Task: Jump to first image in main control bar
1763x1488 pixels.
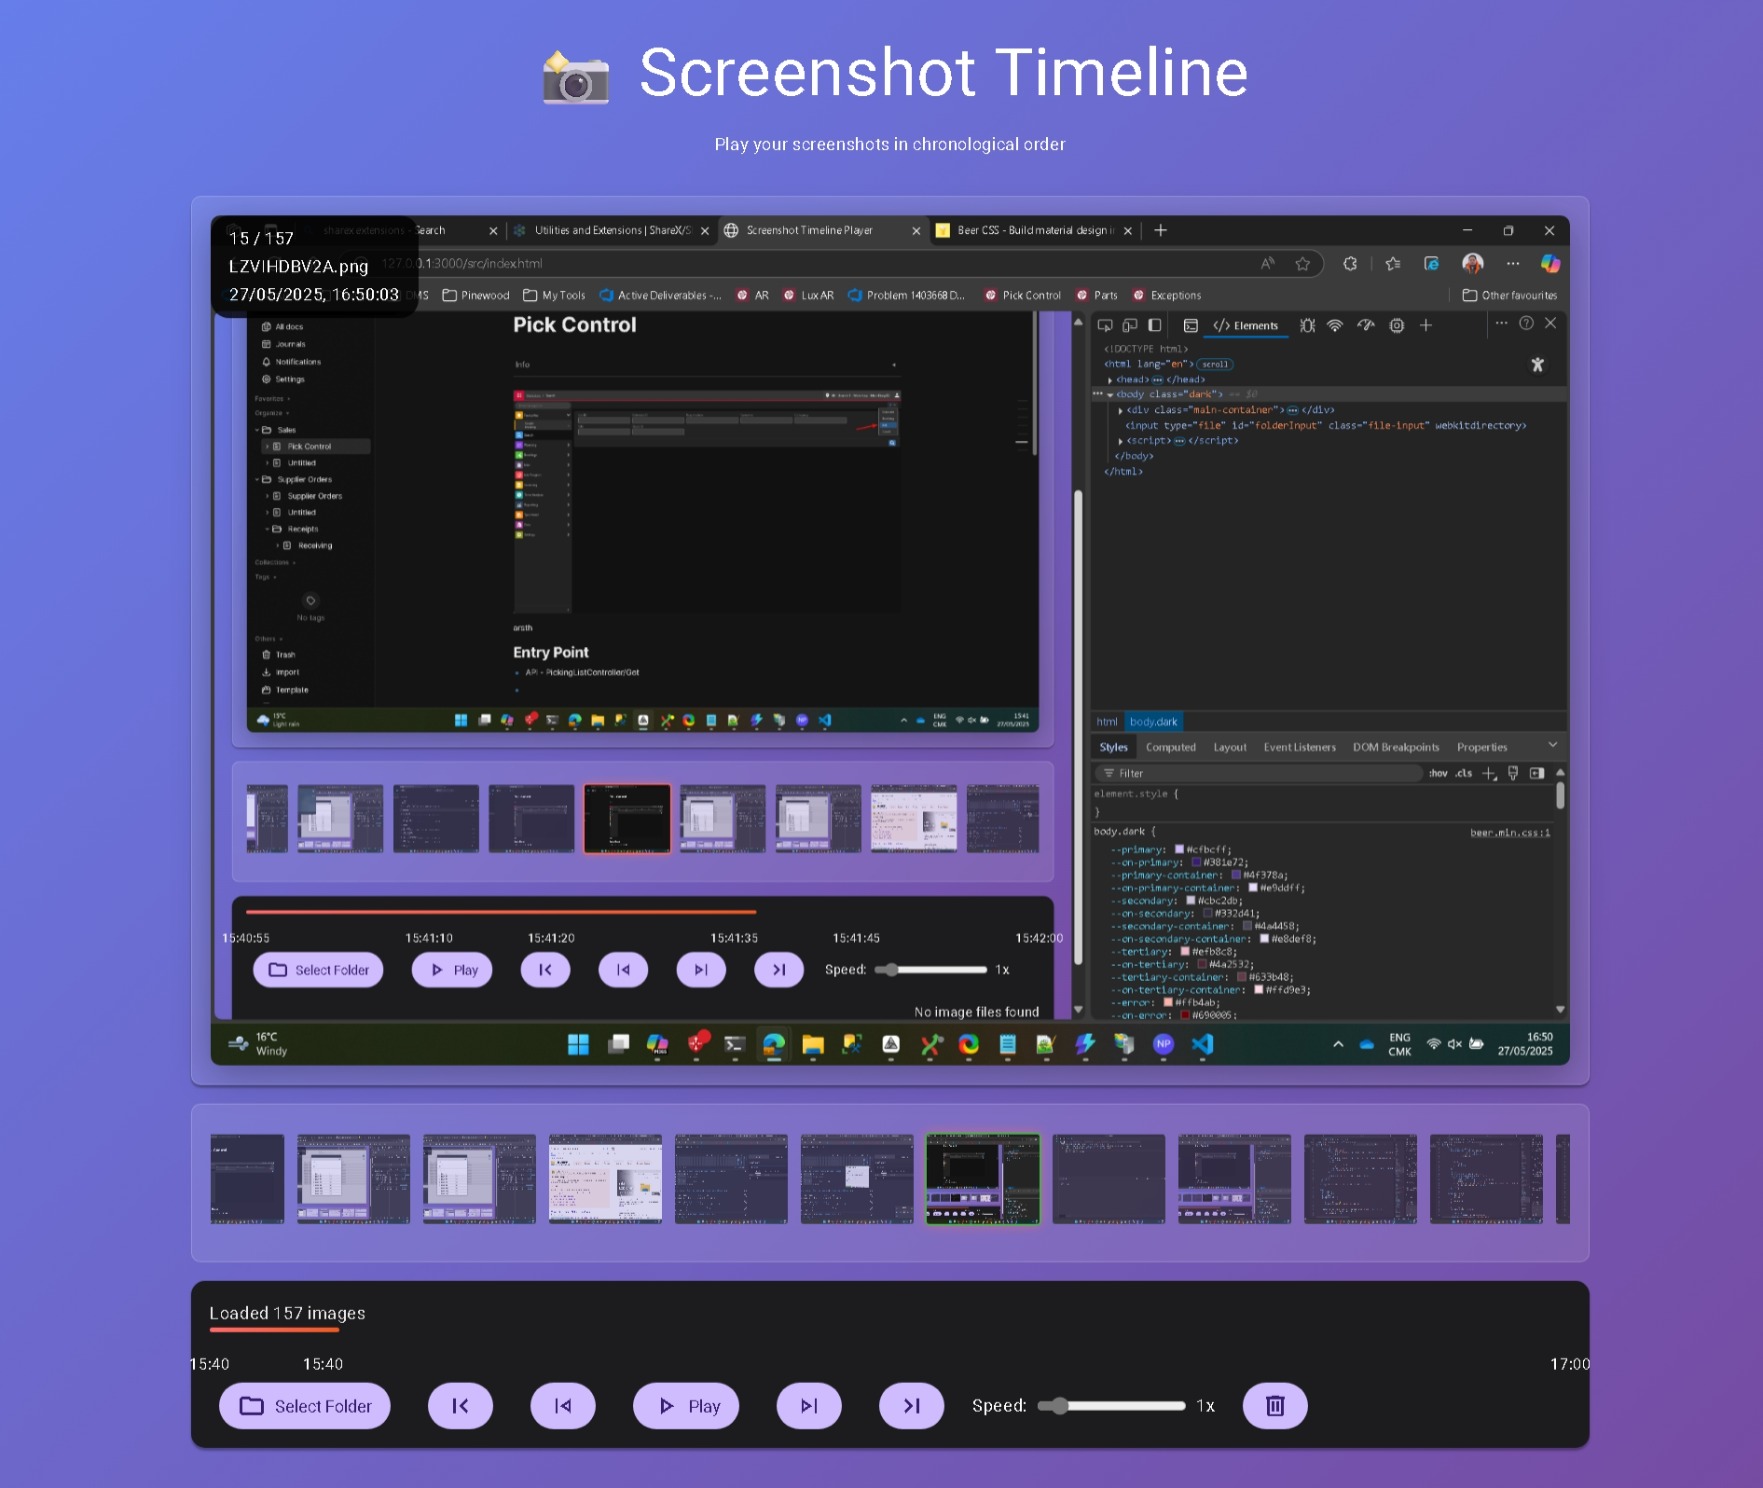Action: (460, 1406)
